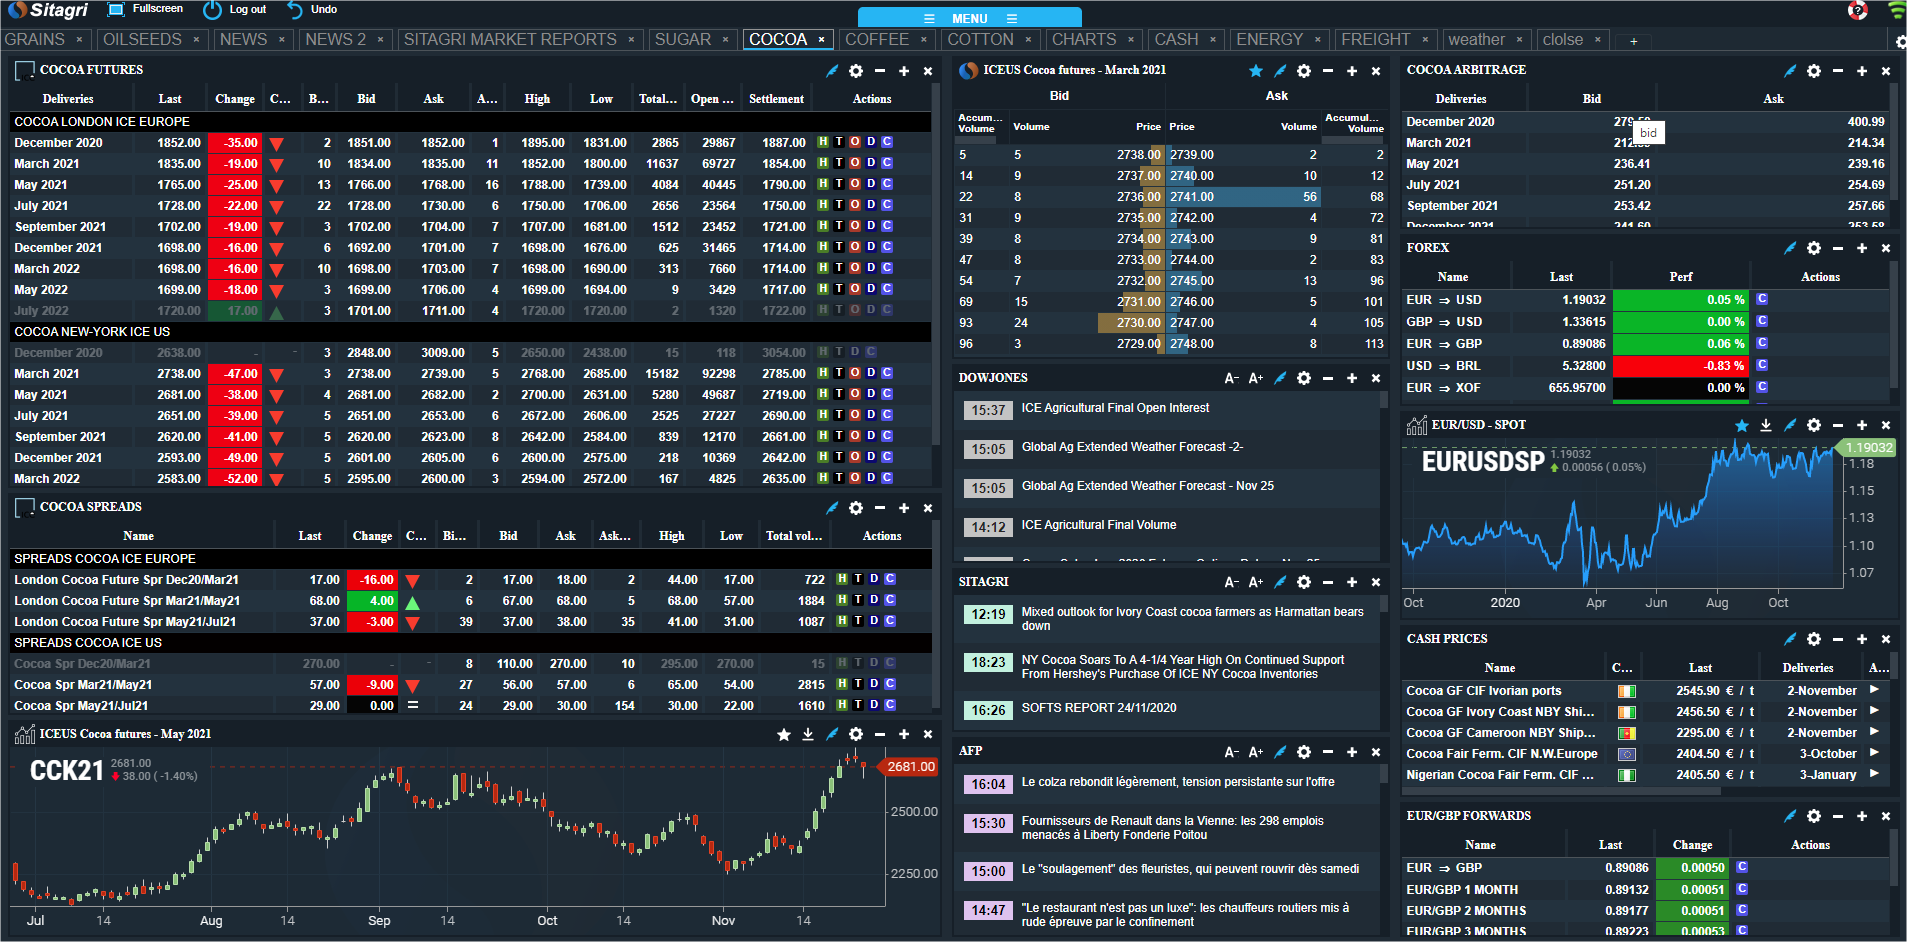The image size is (1907, 942).
Task: Open Mixed outlook for Ivory Coast farmers article
Action: (1192, 618)
